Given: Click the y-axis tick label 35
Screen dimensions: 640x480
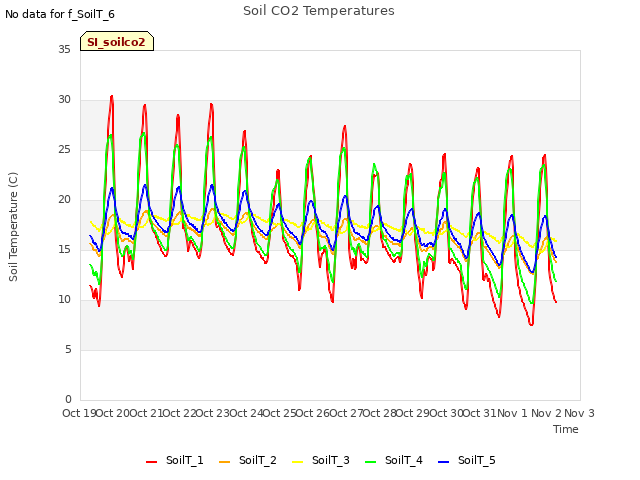Looking at the screenshot, I should [x=64, y=49].
